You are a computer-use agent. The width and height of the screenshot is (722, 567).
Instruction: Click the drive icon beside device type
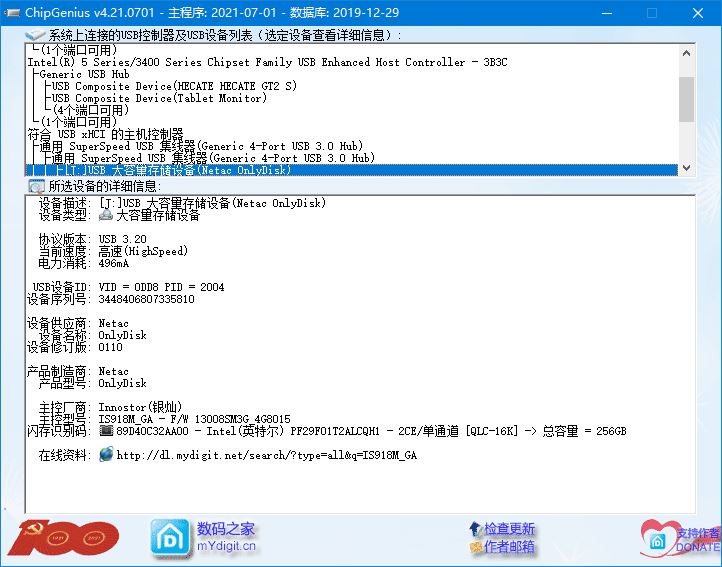(x=106, y=215)
